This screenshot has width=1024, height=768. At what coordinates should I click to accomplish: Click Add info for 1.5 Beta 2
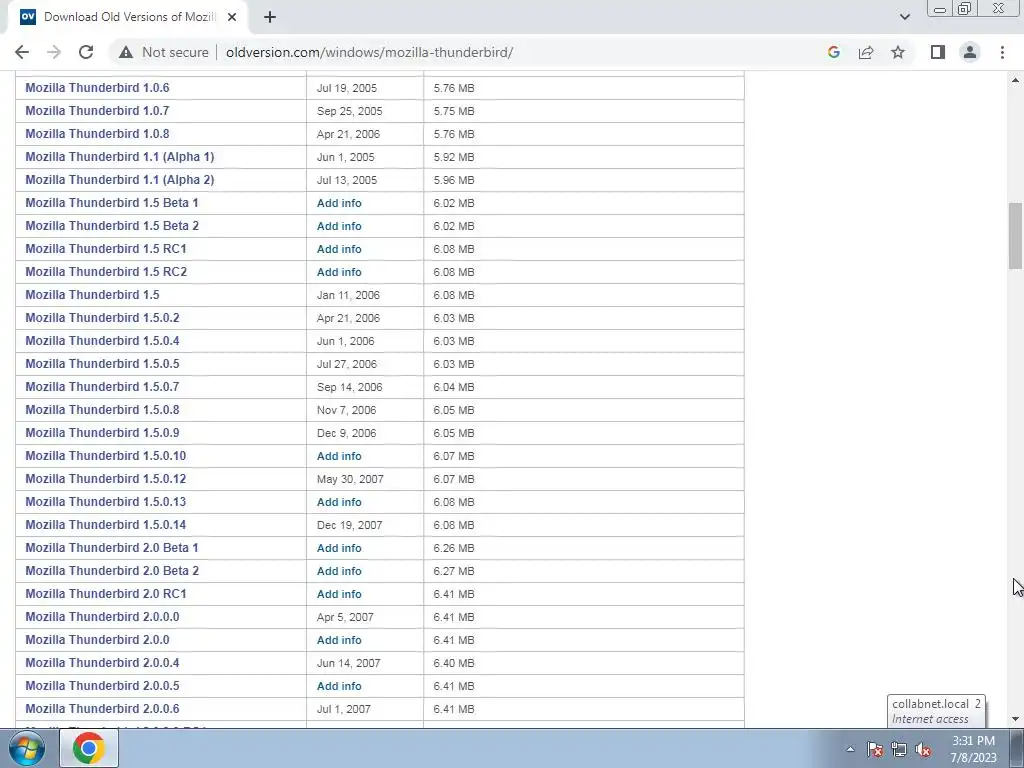[x=339, y=226]
